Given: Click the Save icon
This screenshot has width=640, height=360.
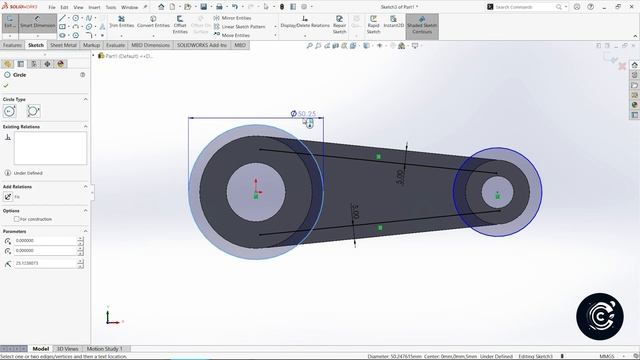Looking at the screenshot, I should click(203, 7).
